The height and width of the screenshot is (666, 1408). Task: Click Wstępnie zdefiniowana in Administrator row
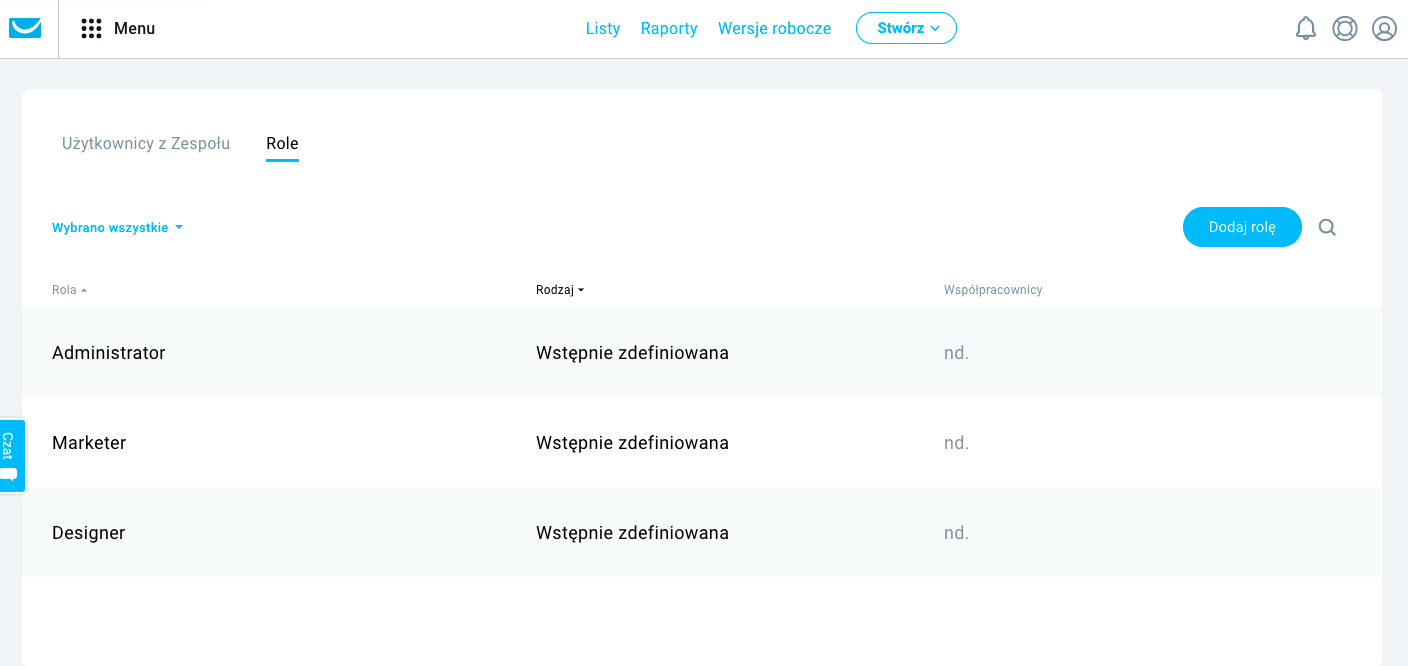(632, 353)
